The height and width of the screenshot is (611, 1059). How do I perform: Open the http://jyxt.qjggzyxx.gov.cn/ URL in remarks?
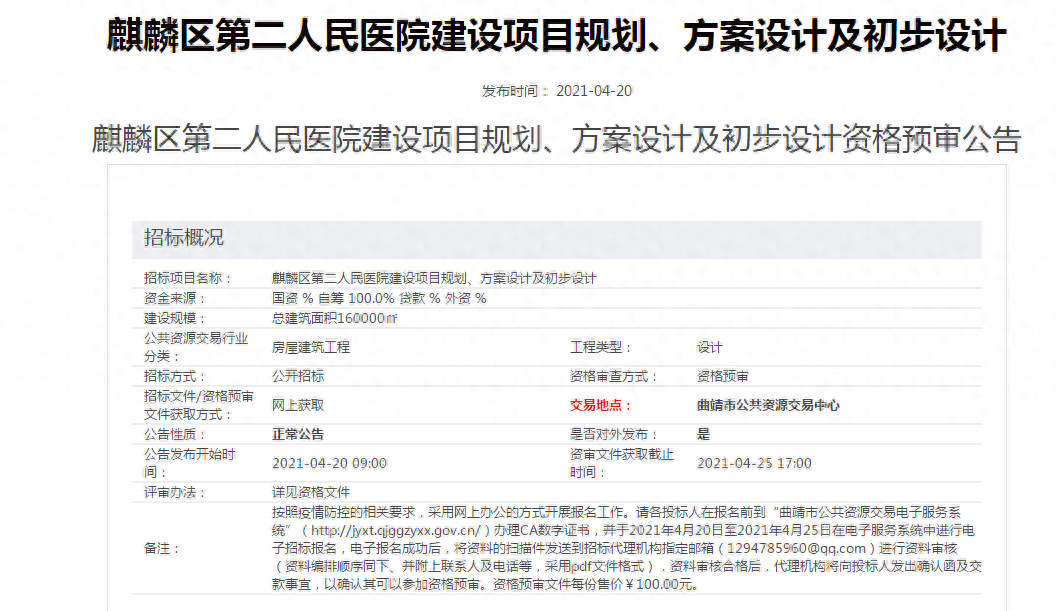(x=396, y=531)
